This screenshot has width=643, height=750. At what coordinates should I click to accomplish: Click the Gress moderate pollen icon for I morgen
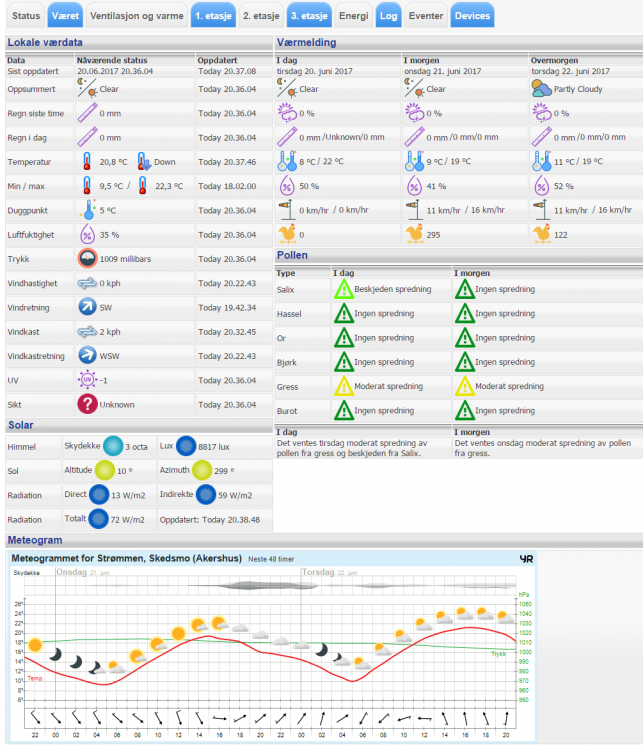[x=465, y=385]
